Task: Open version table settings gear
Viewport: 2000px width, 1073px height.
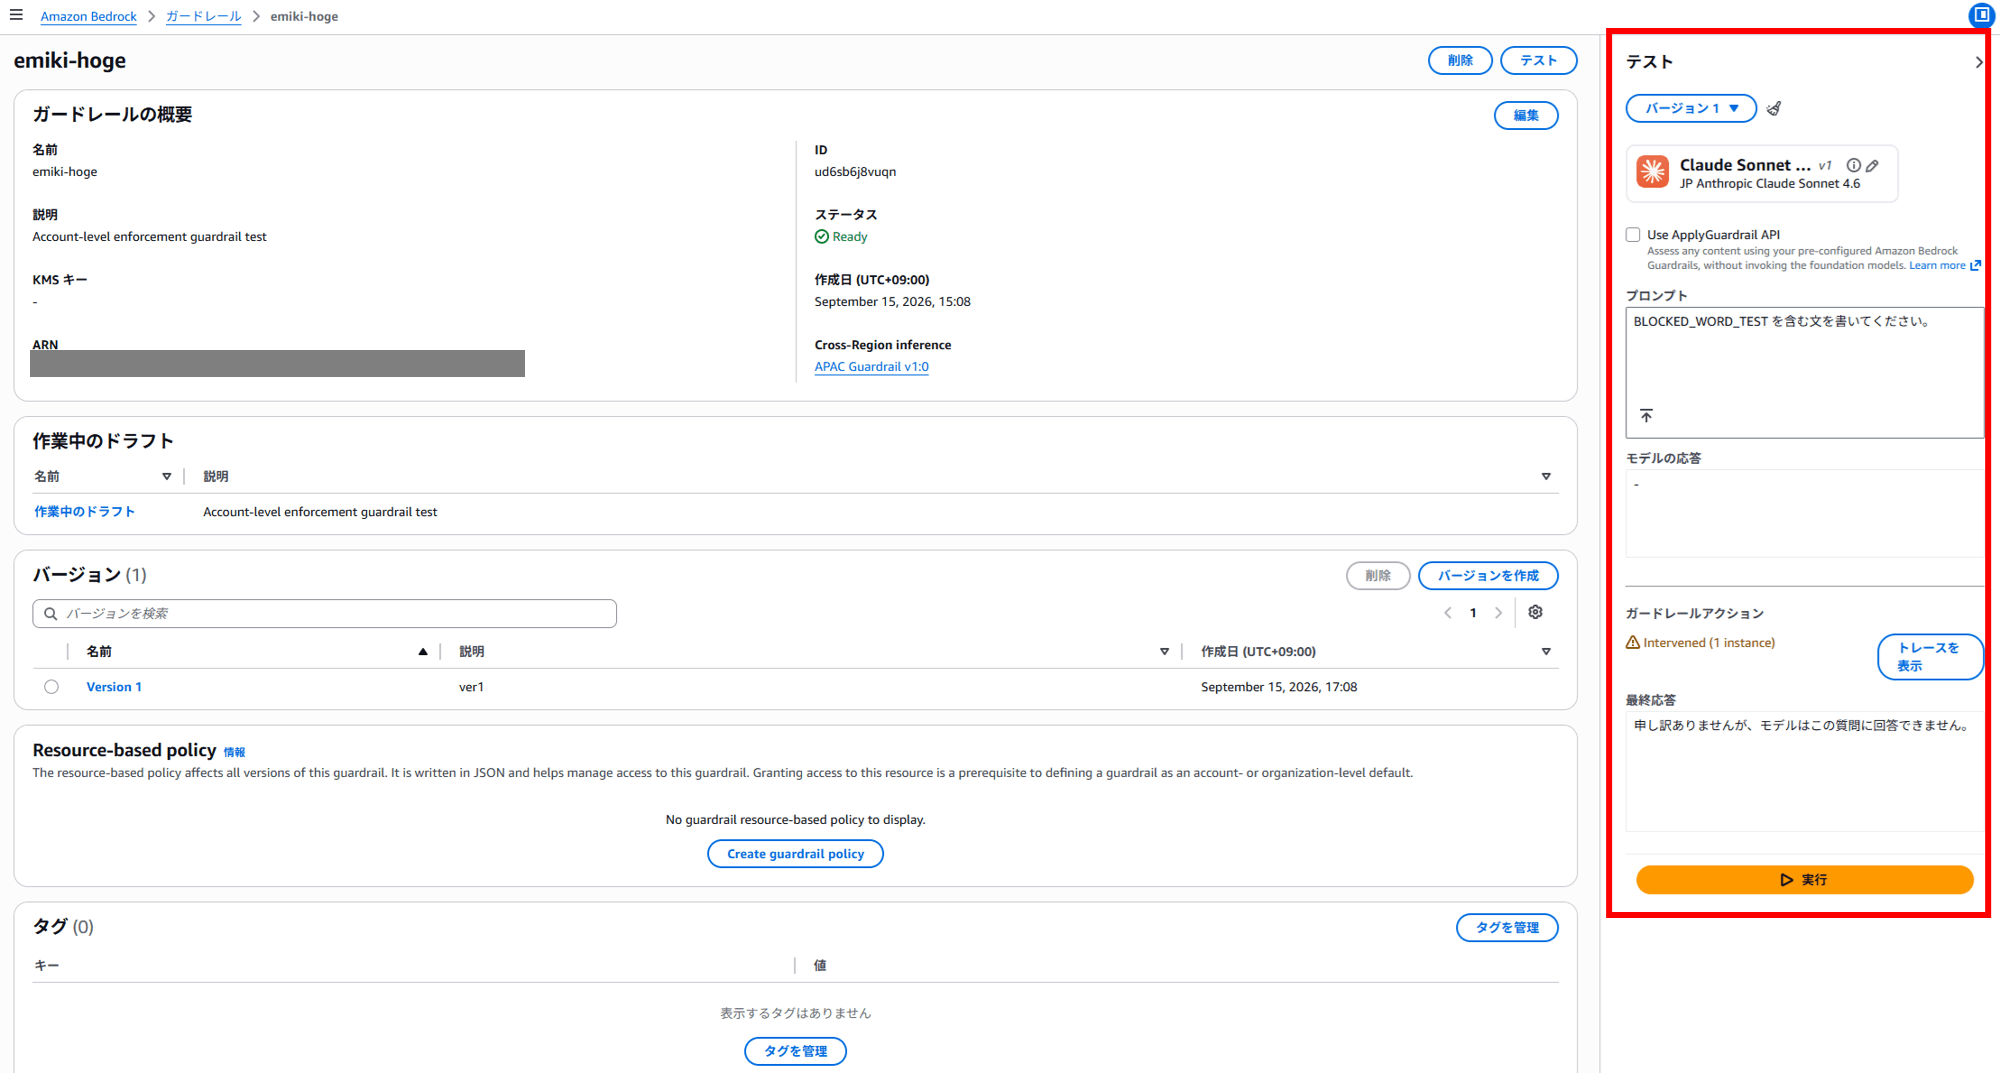Action: tap(1535, 612)
